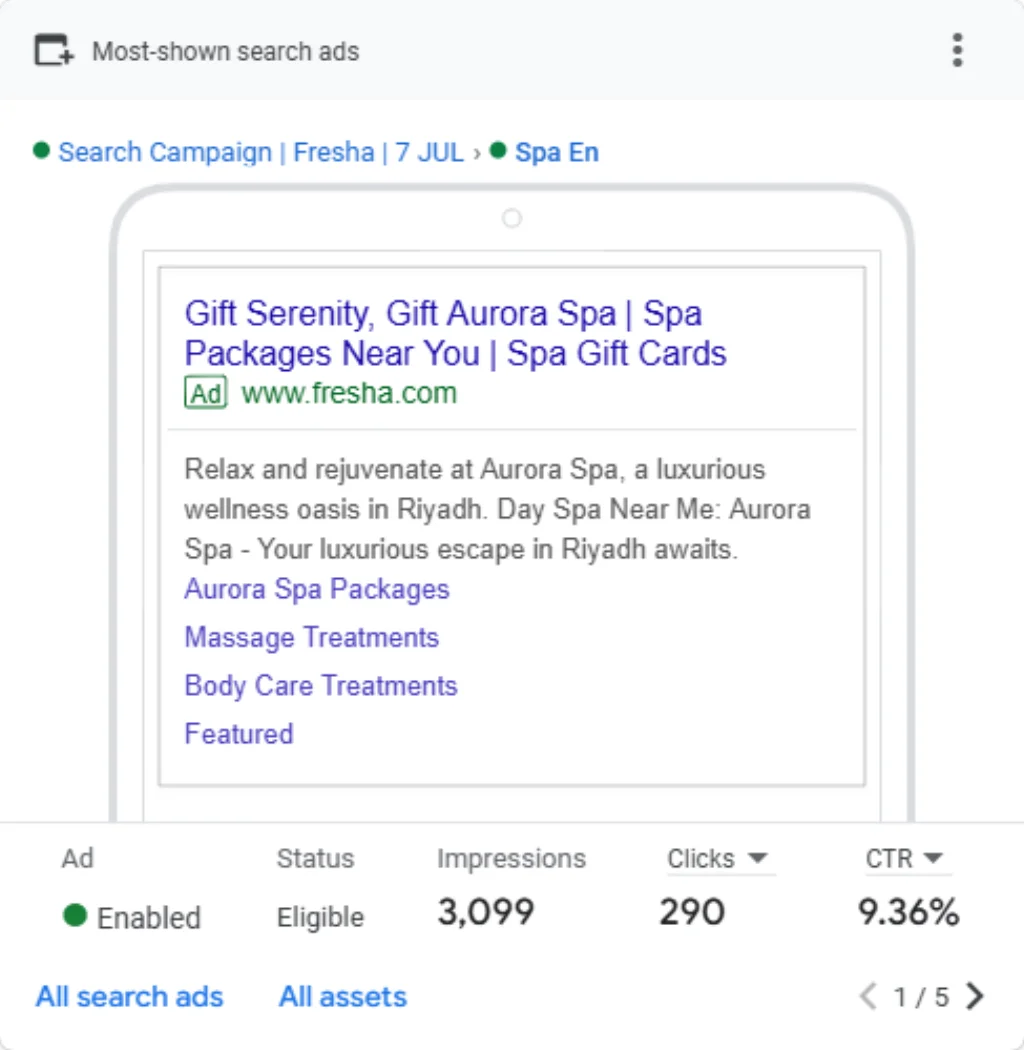1024x1050 pixels.
Task: Select Massage Treatments sitelink
Action: point(311,638)
